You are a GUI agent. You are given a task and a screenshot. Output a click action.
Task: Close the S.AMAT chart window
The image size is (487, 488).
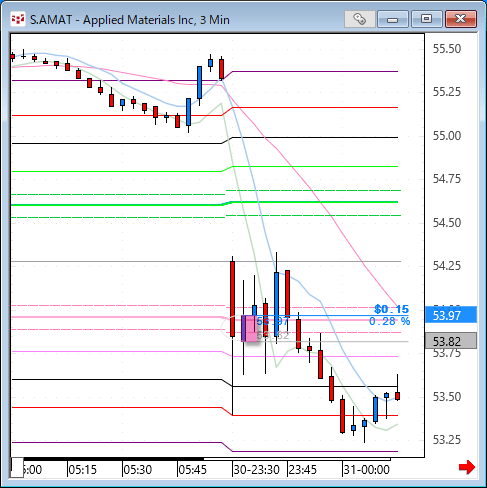(x=461, y=19)
